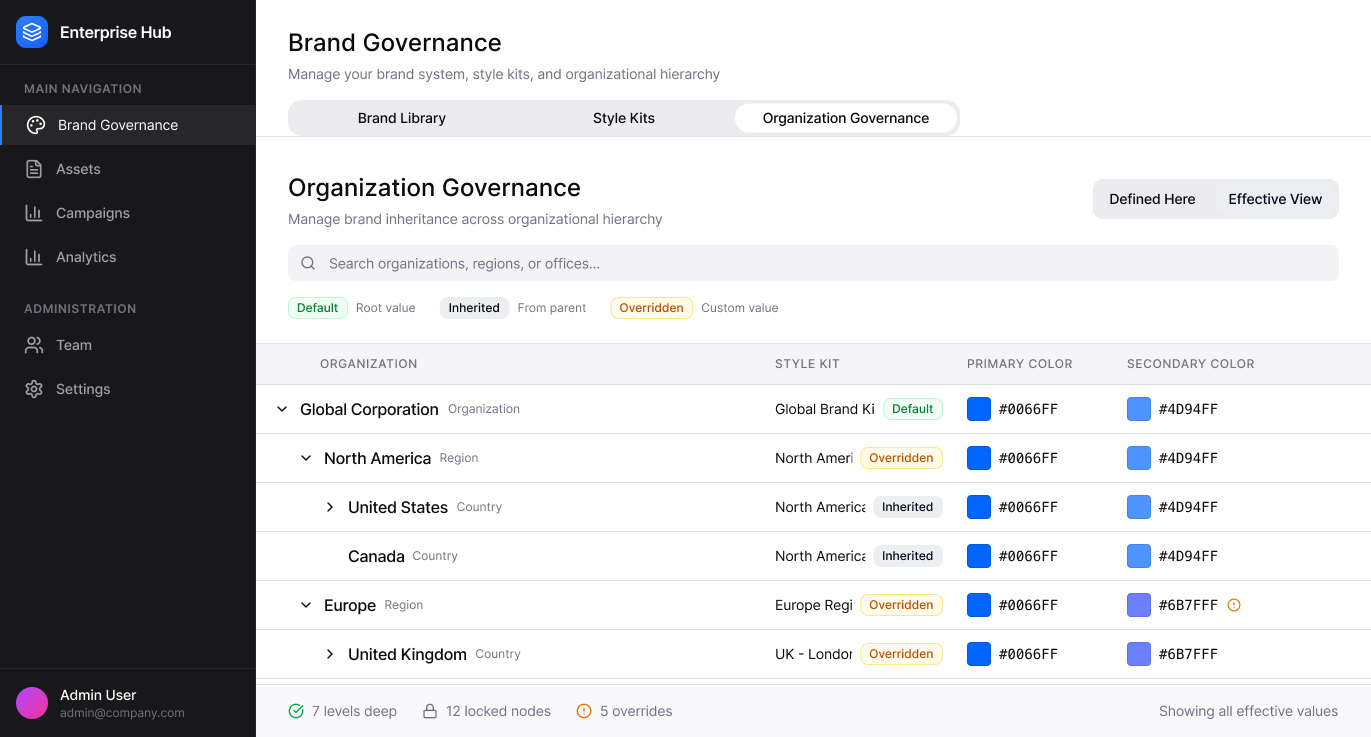This screenshot has height=737, width=1371.
Task: Expand the United Kingdom country row
Action: pos(330,654)
